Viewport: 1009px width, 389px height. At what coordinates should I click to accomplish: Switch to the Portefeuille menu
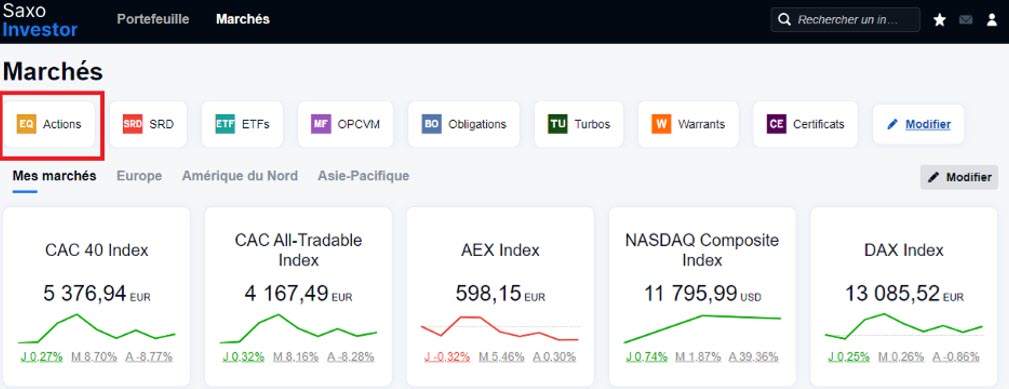coord(153,19)
